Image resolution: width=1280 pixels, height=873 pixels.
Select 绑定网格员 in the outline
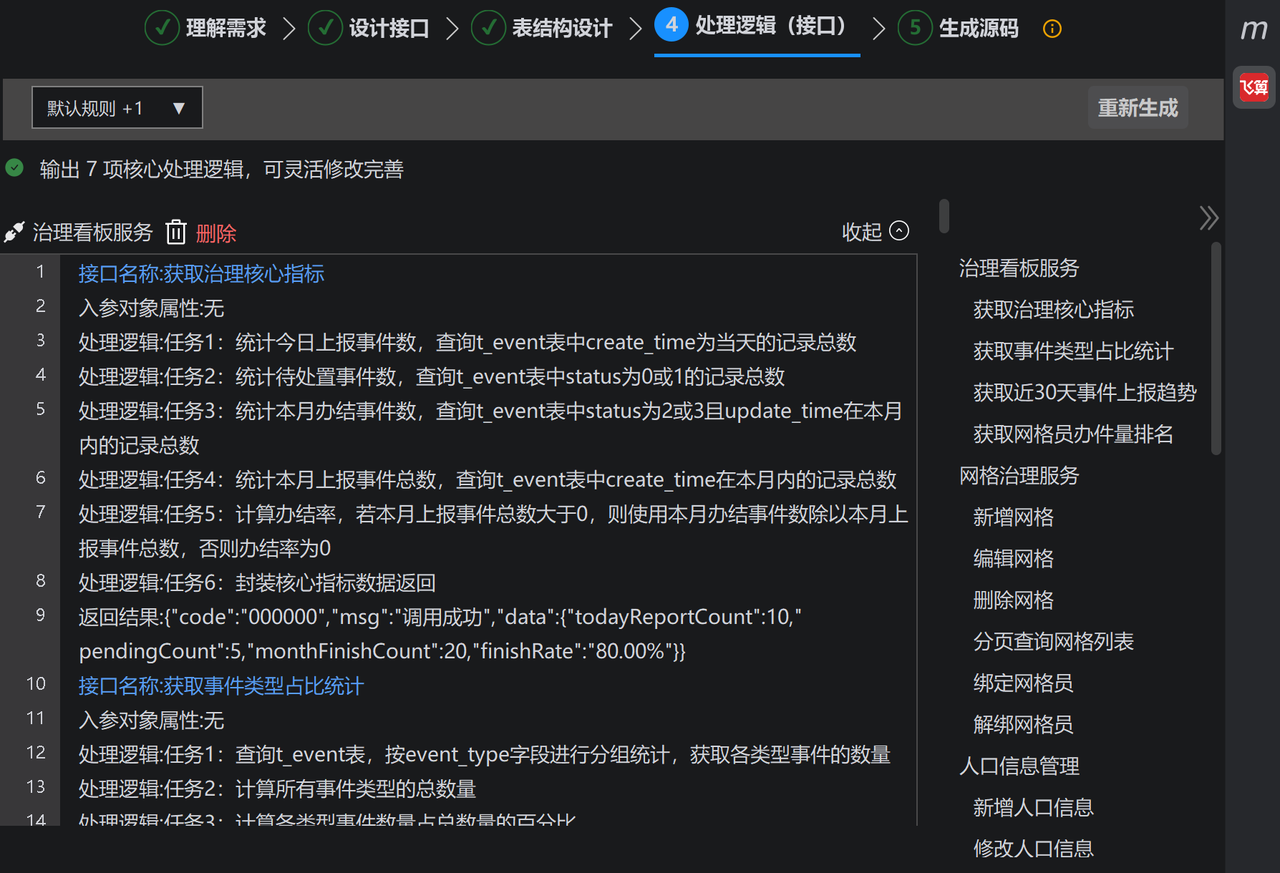coord(1024,684)
